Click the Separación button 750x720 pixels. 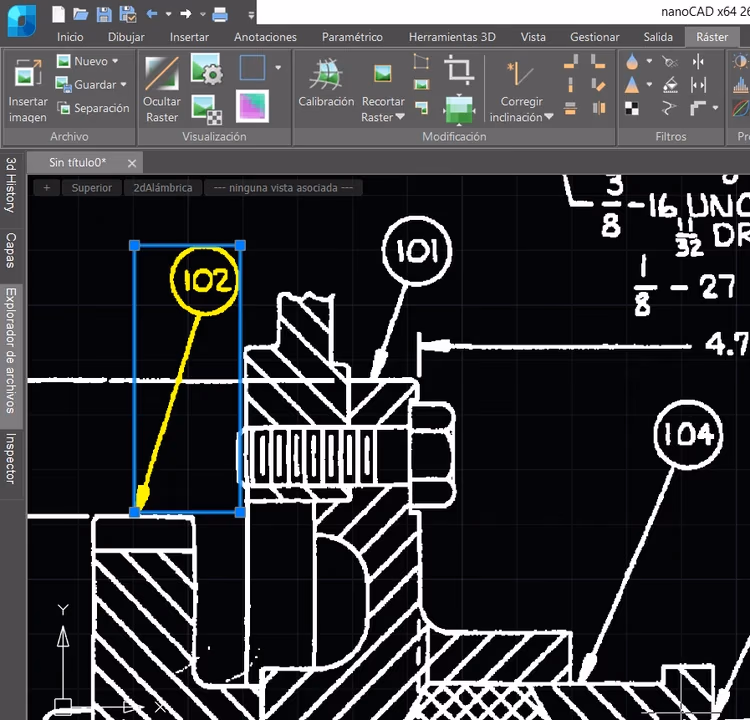click(93, 108)
